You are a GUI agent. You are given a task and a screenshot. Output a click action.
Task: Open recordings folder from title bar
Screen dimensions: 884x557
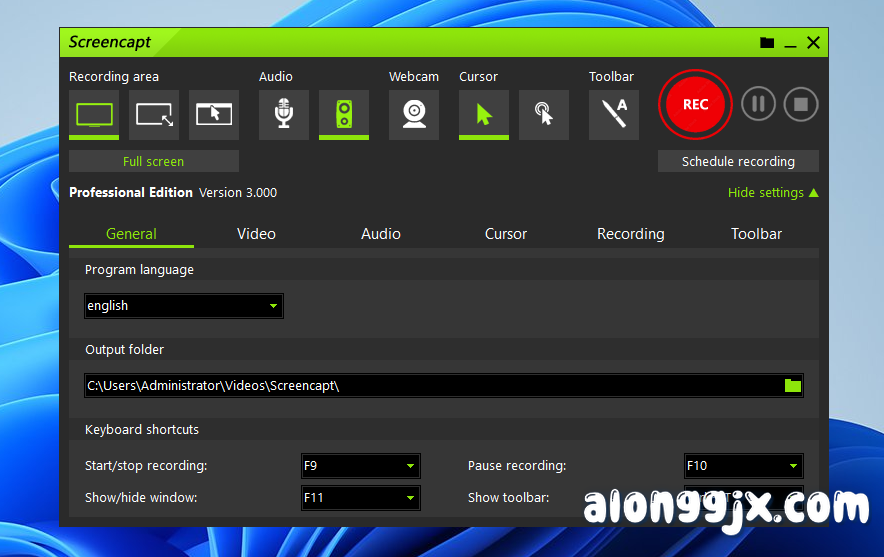click(767, 42)
